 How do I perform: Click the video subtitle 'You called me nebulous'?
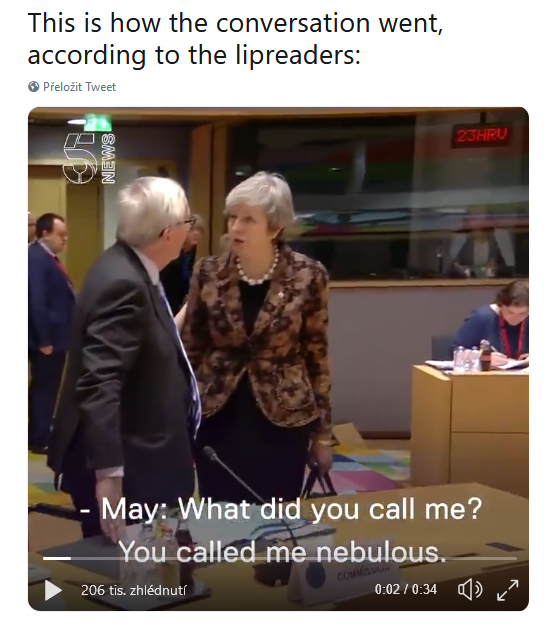click(282, 552)
